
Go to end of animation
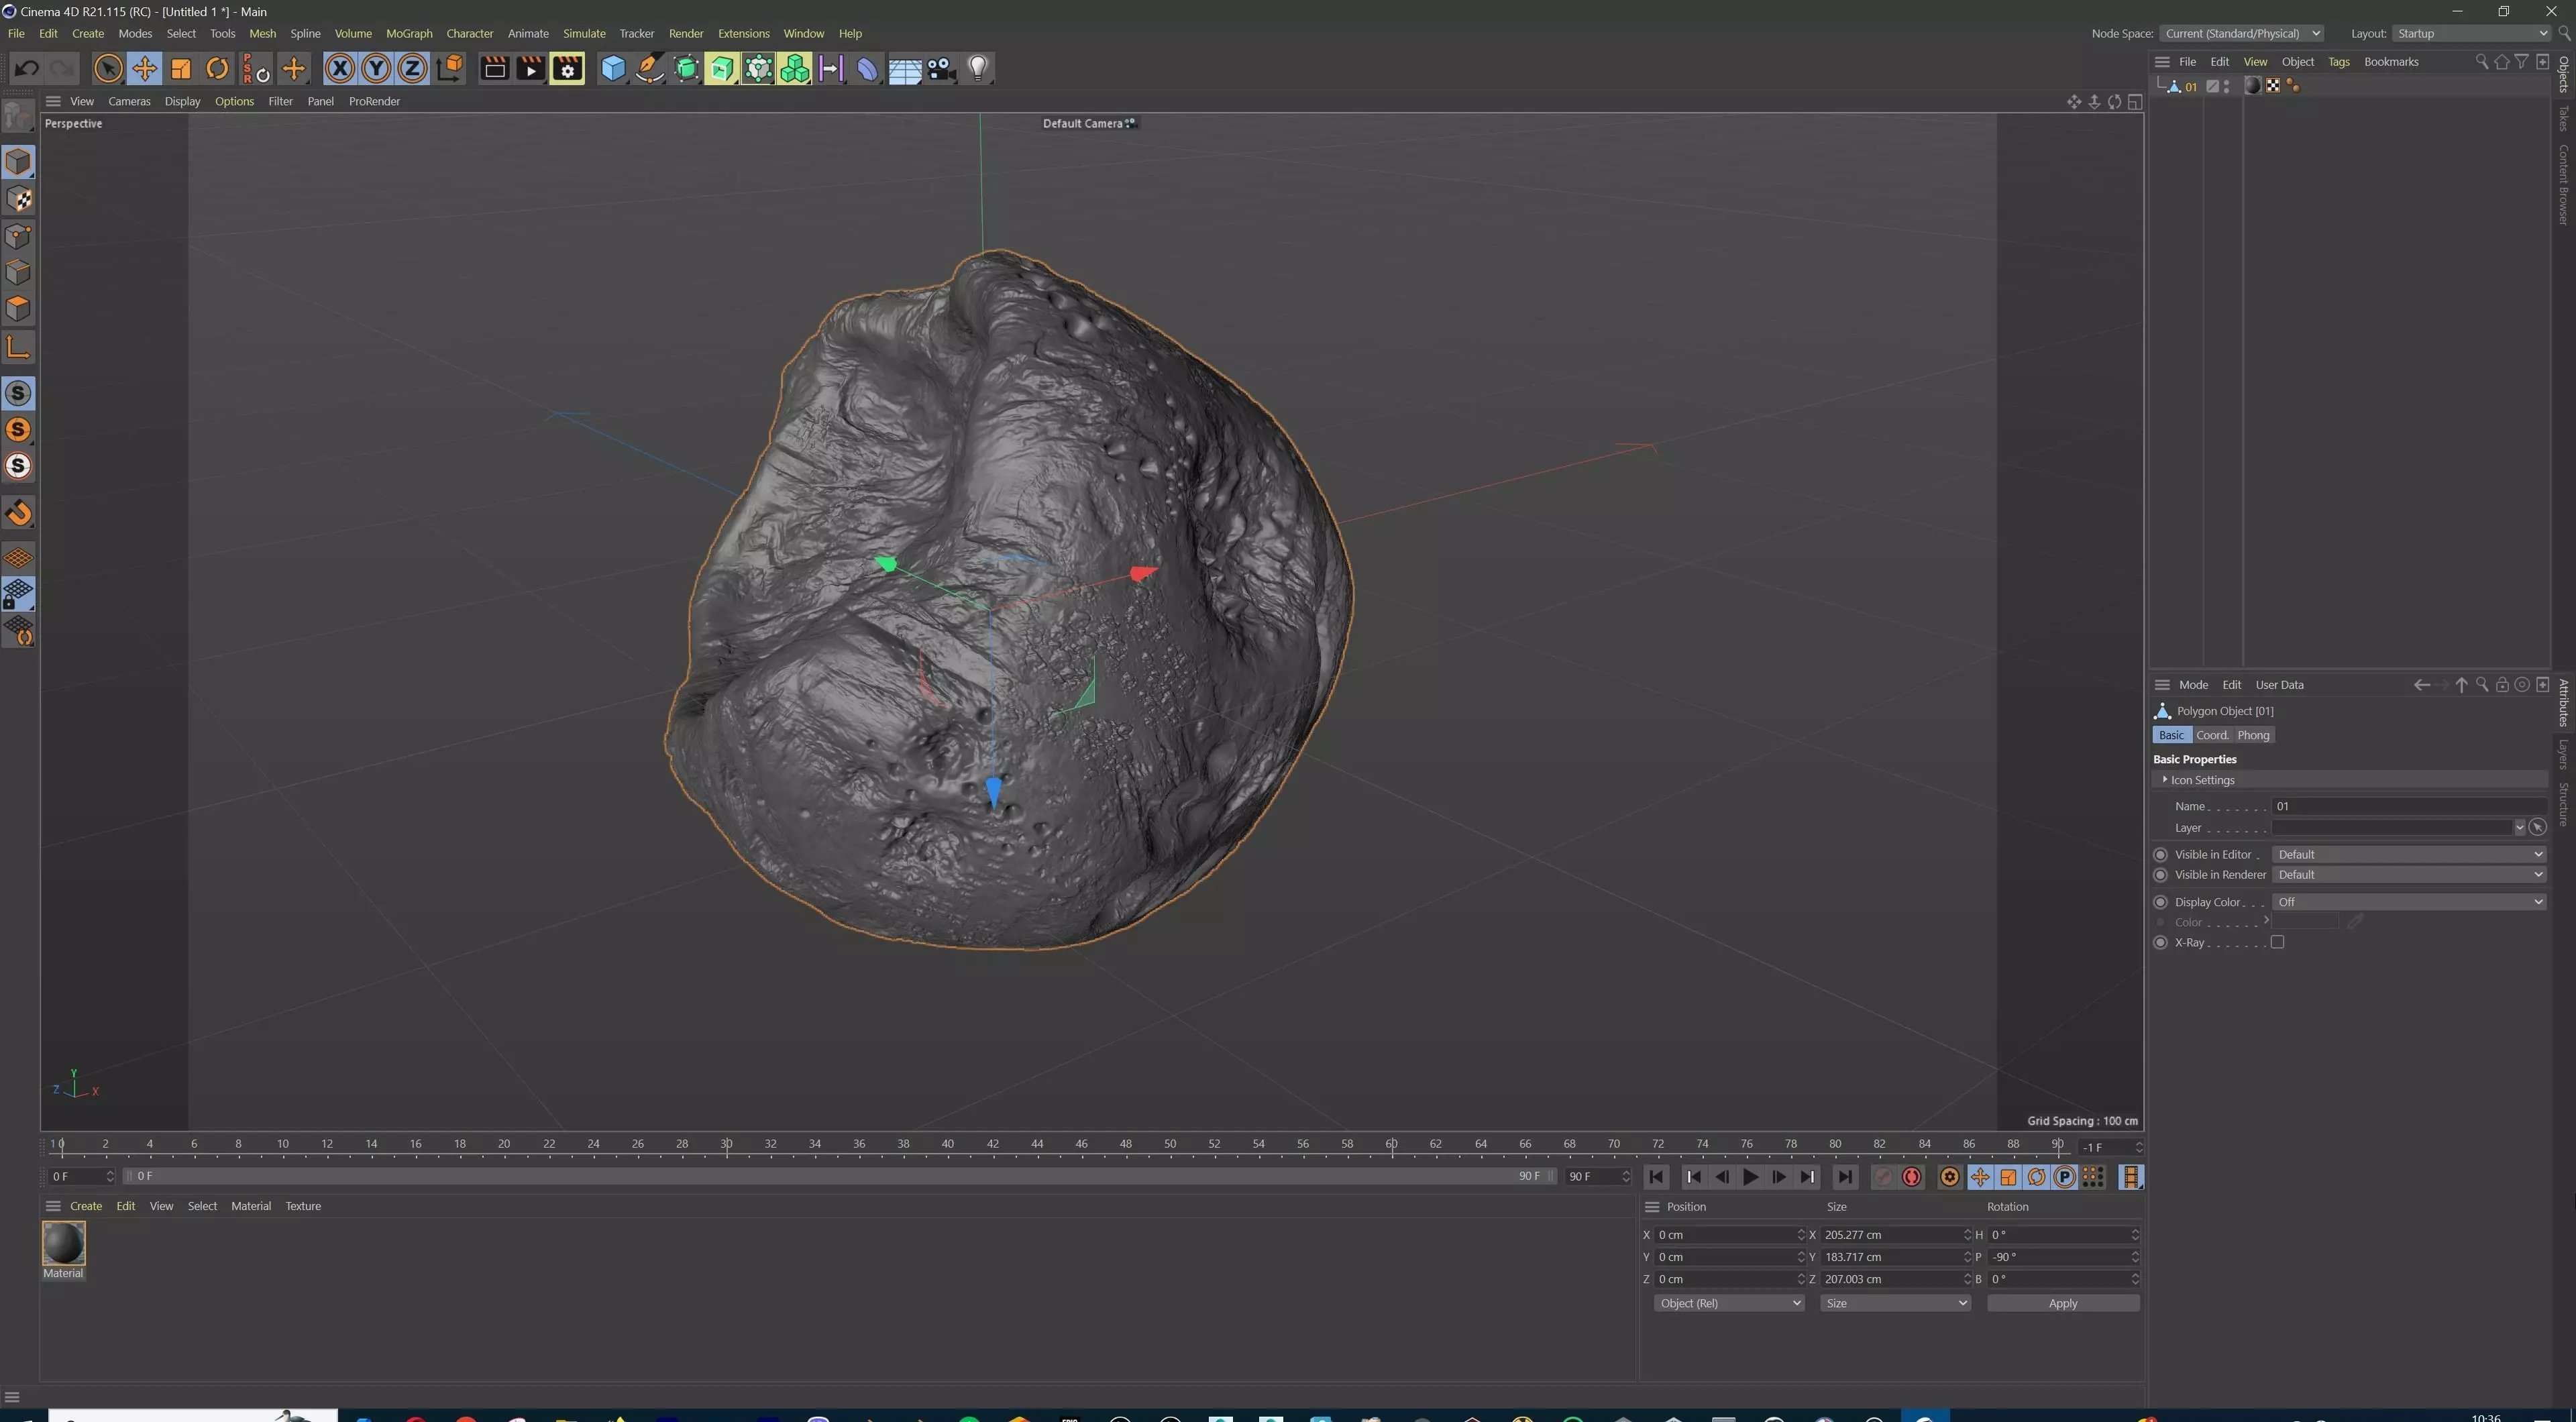tap(1845, 1177)
